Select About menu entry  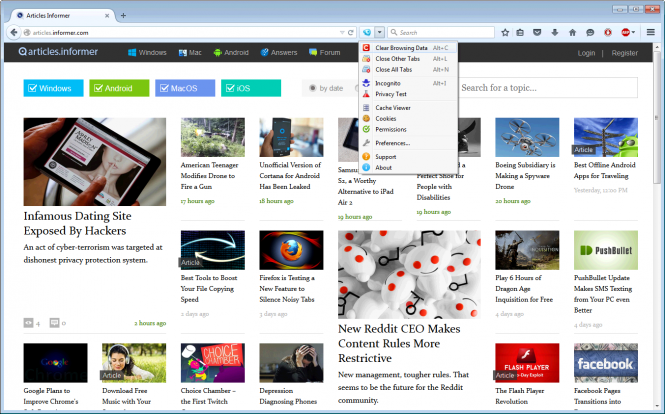408,168
